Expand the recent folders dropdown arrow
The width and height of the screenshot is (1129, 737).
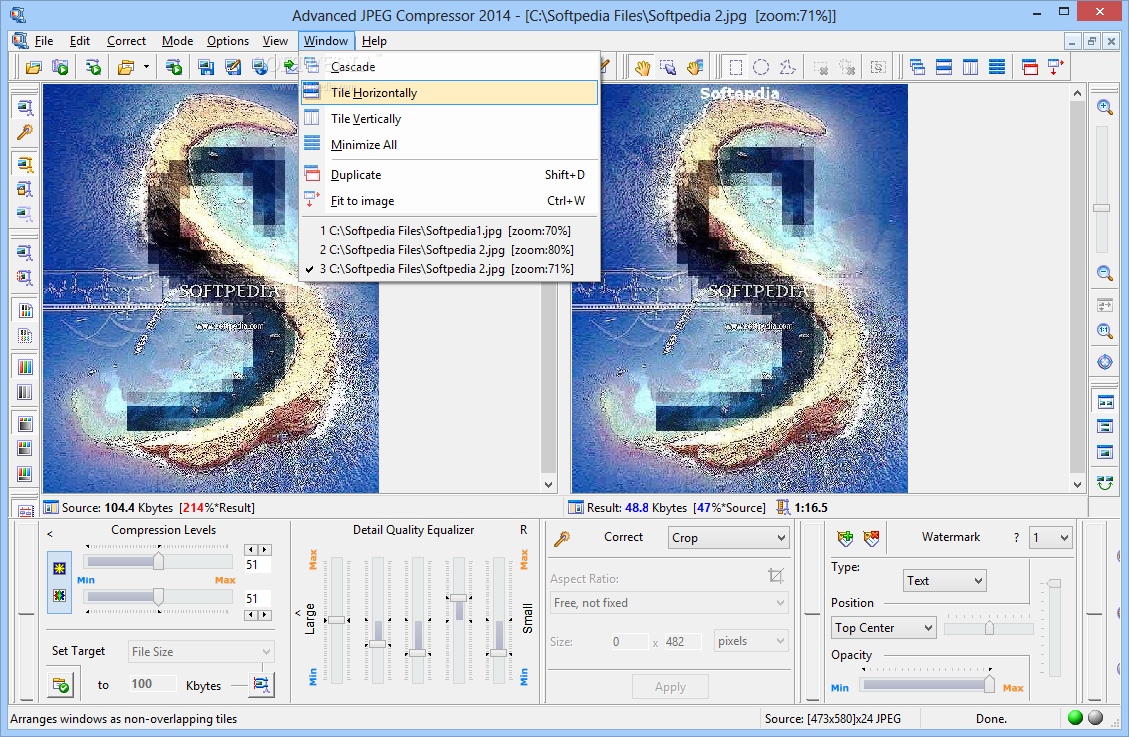146,68
